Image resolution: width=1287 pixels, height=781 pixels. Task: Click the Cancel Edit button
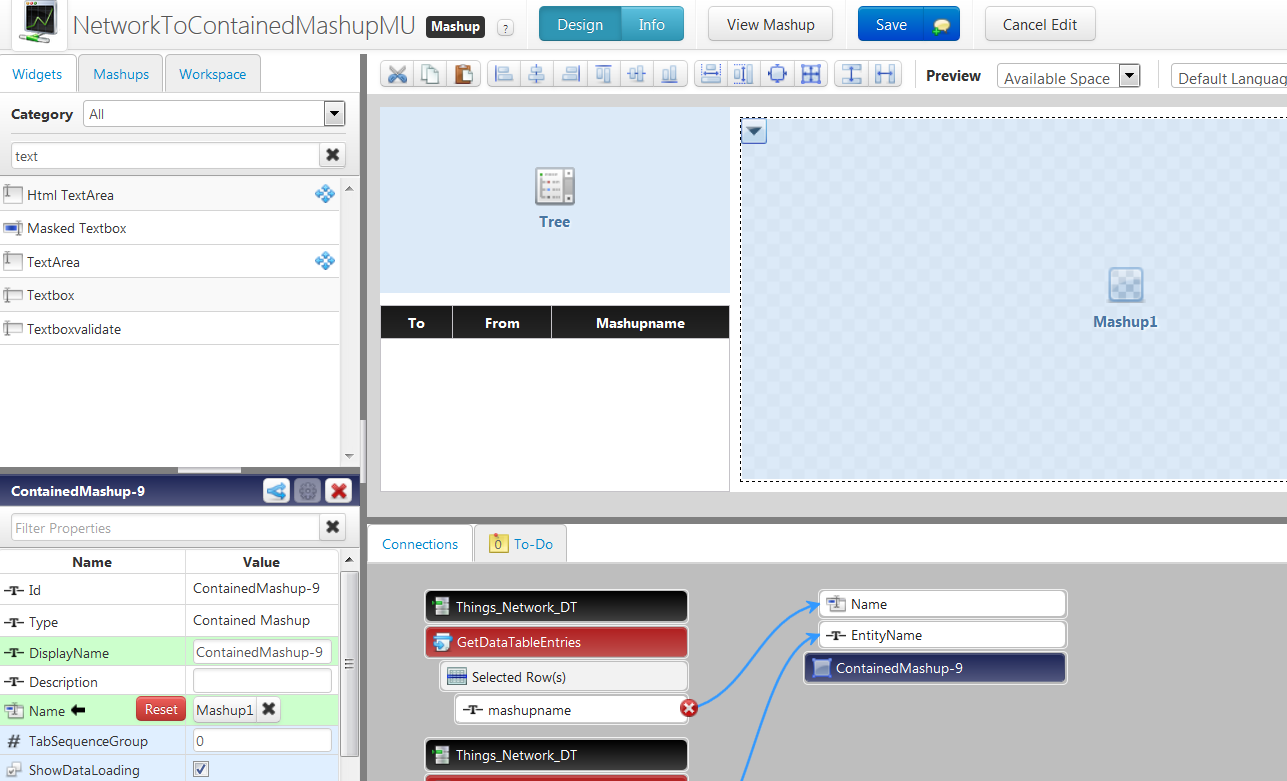1040,25
